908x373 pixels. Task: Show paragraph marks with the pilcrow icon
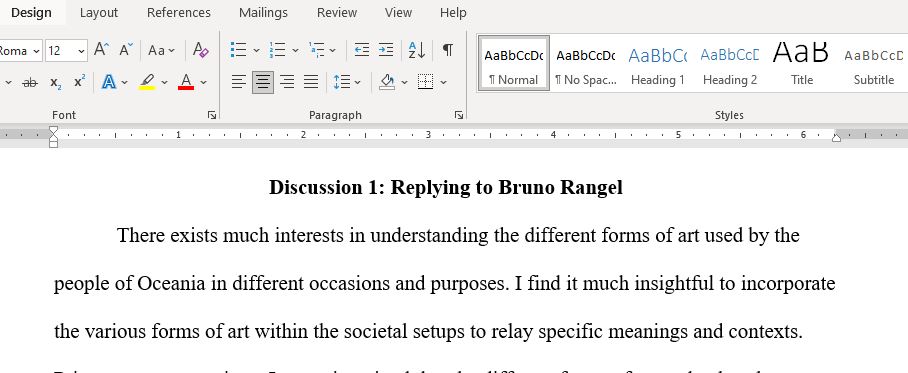pyautogui.click(x=448, y=50)
